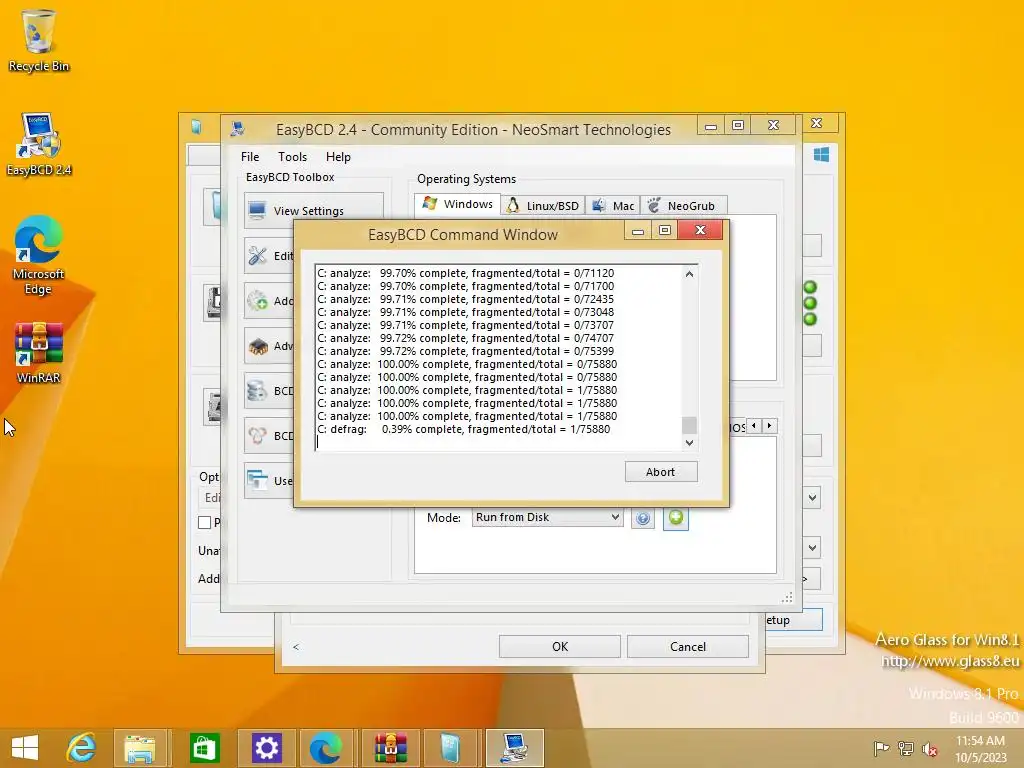The width and height of the screenshot is (1024, 768).
Task: Switch to EasyBCD on the taskbar
Action: 515,748
